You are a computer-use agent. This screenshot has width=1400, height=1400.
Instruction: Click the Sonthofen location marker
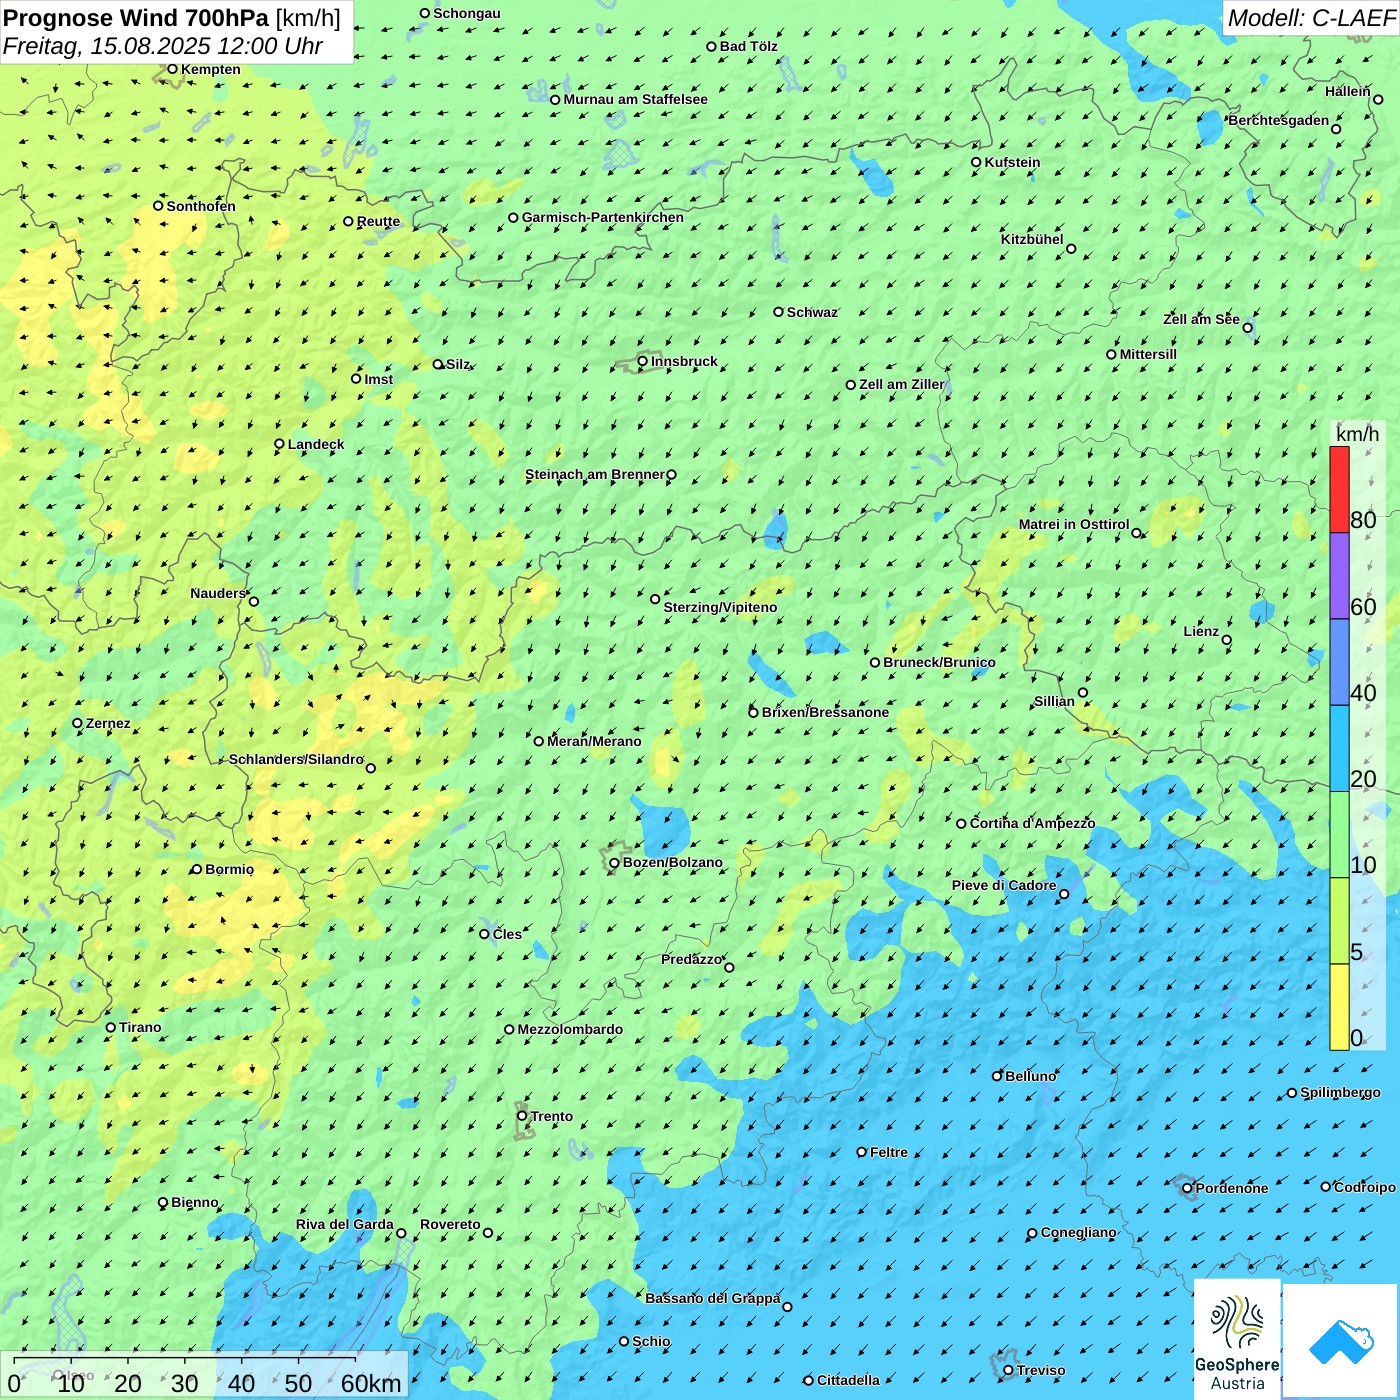click(158, 206)
